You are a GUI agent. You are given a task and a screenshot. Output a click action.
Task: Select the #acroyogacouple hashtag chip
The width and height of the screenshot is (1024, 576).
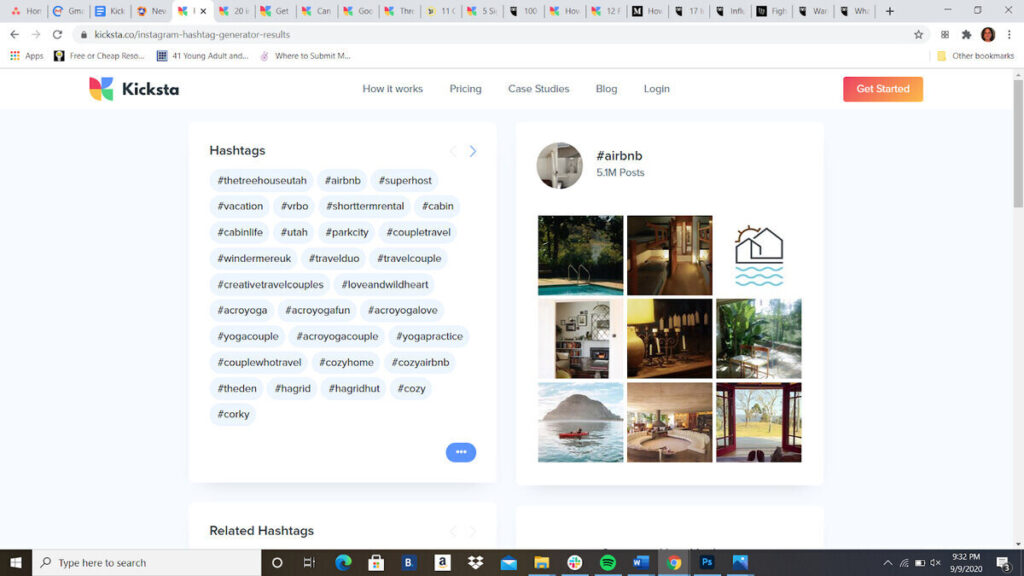tap(337, 336)
